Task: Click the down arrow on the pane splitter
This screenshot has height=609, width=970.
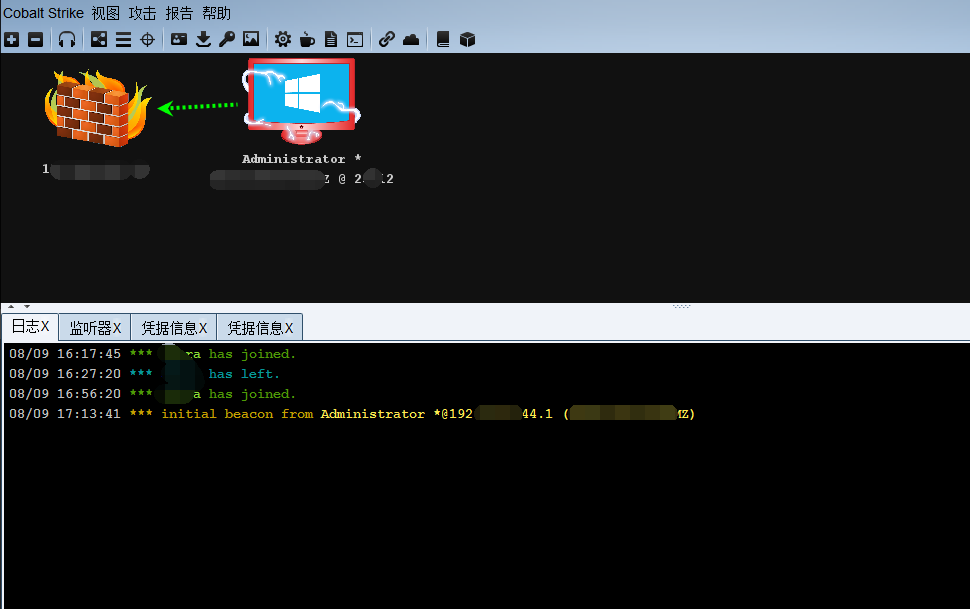Action: (x=27, y=306)
